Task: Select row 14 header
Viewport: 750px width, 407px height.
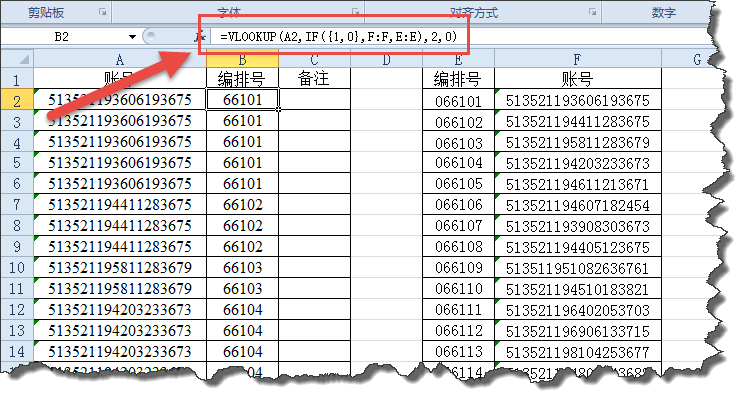Action: pos(17,351)
